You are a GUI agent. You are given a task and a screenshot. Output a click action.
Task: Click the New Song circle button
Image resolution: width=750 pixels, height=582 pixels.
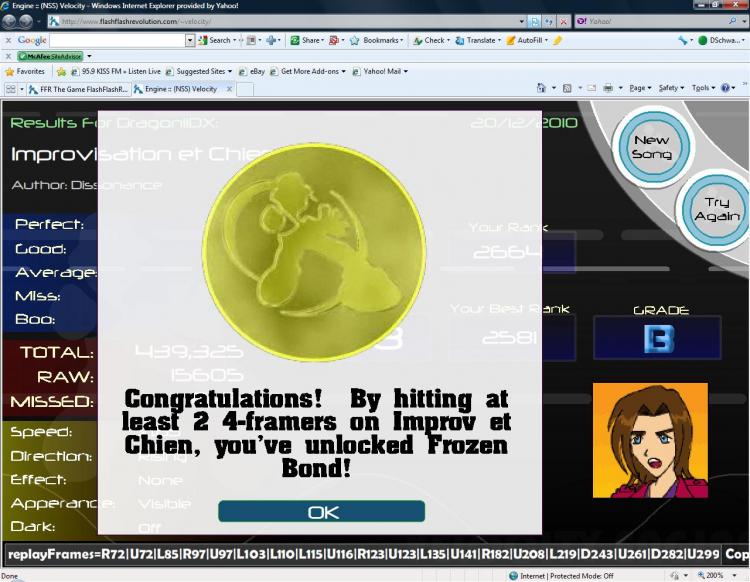pos(653,147)
